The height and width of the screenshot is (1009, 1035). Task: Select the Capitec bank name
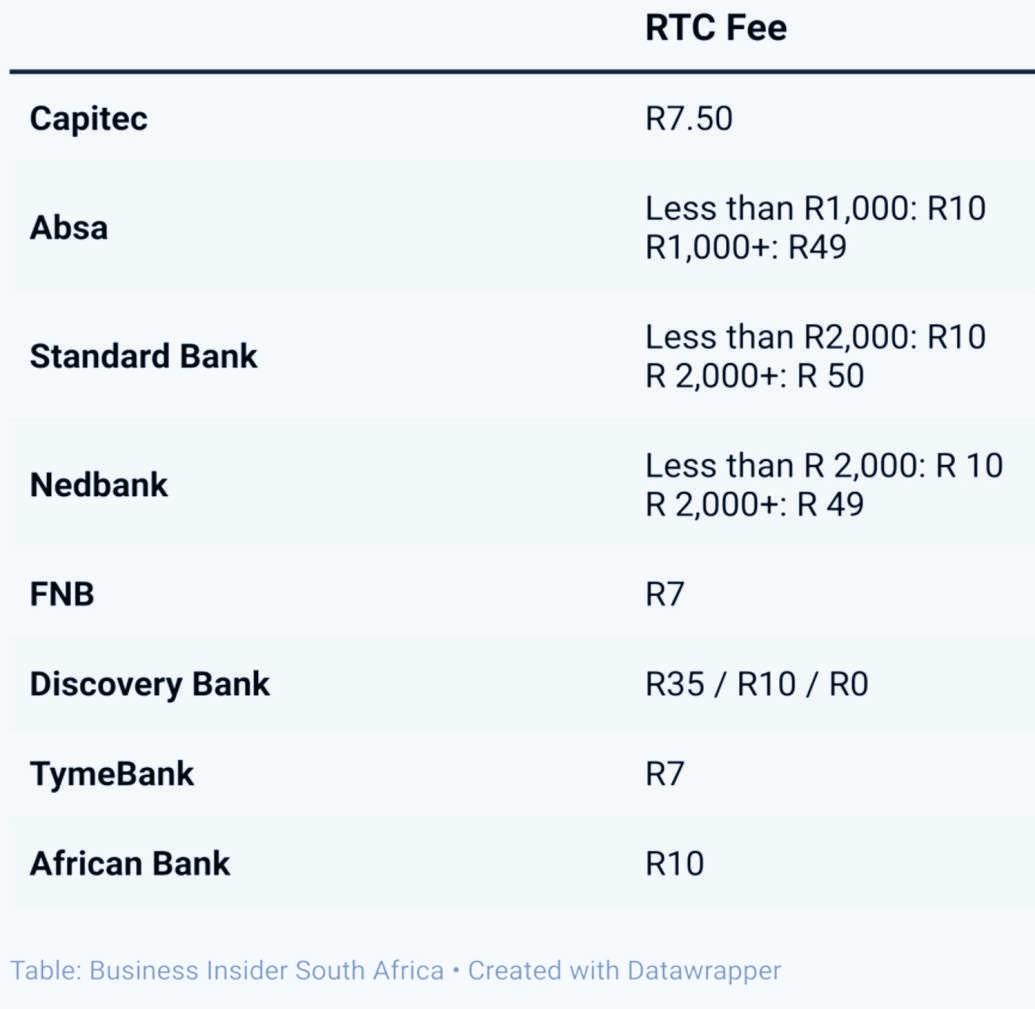(x=88, y=119)
